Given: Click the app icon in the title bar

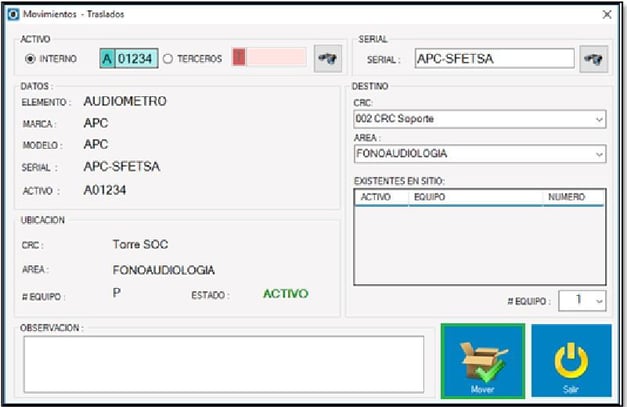Looking at the screenshot, I should 12,14.
